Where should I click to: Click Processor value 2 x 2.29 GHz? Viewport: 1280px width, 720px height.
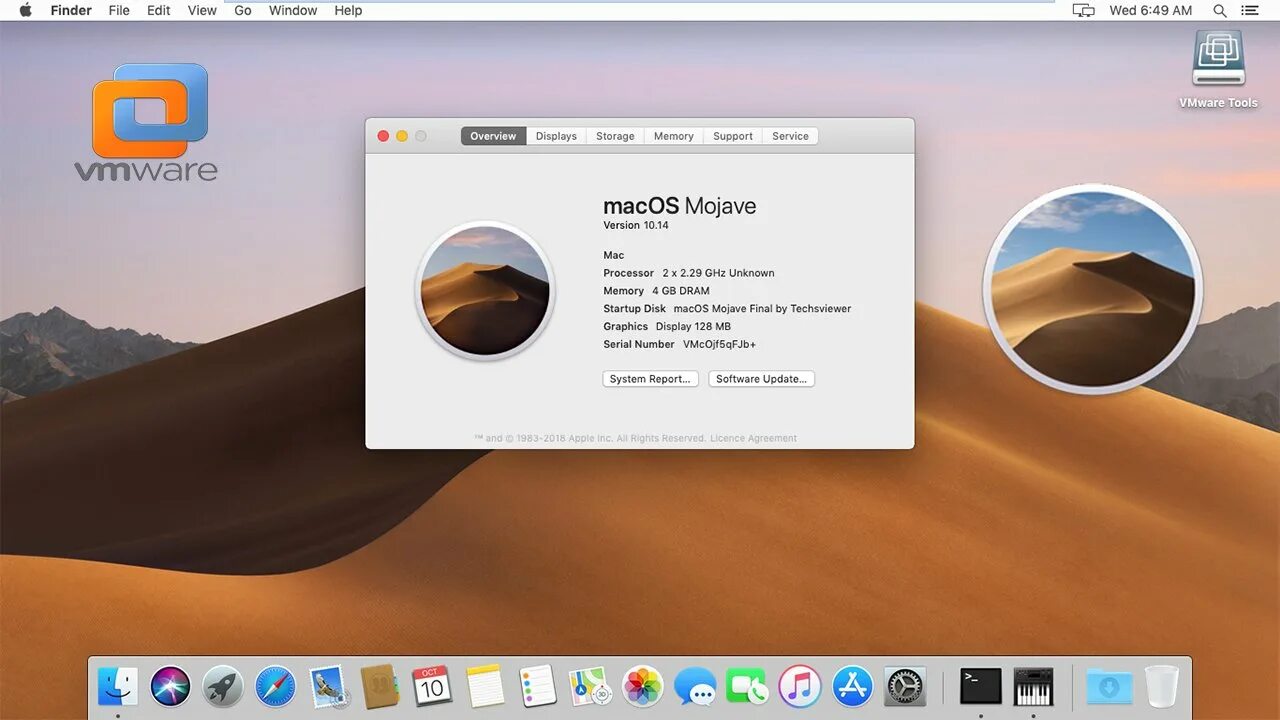point(718,273)
